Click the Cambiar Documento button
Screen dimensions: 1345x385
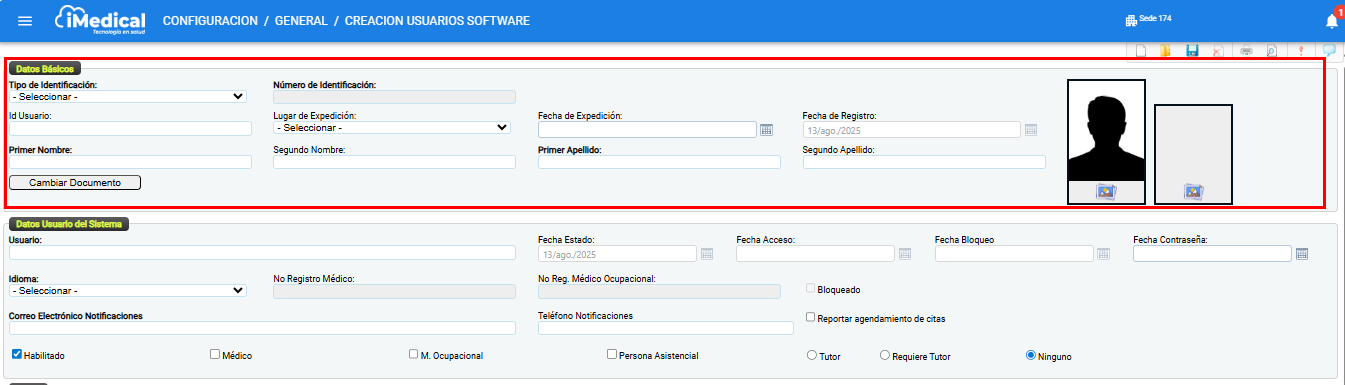[x=75, y=183]
